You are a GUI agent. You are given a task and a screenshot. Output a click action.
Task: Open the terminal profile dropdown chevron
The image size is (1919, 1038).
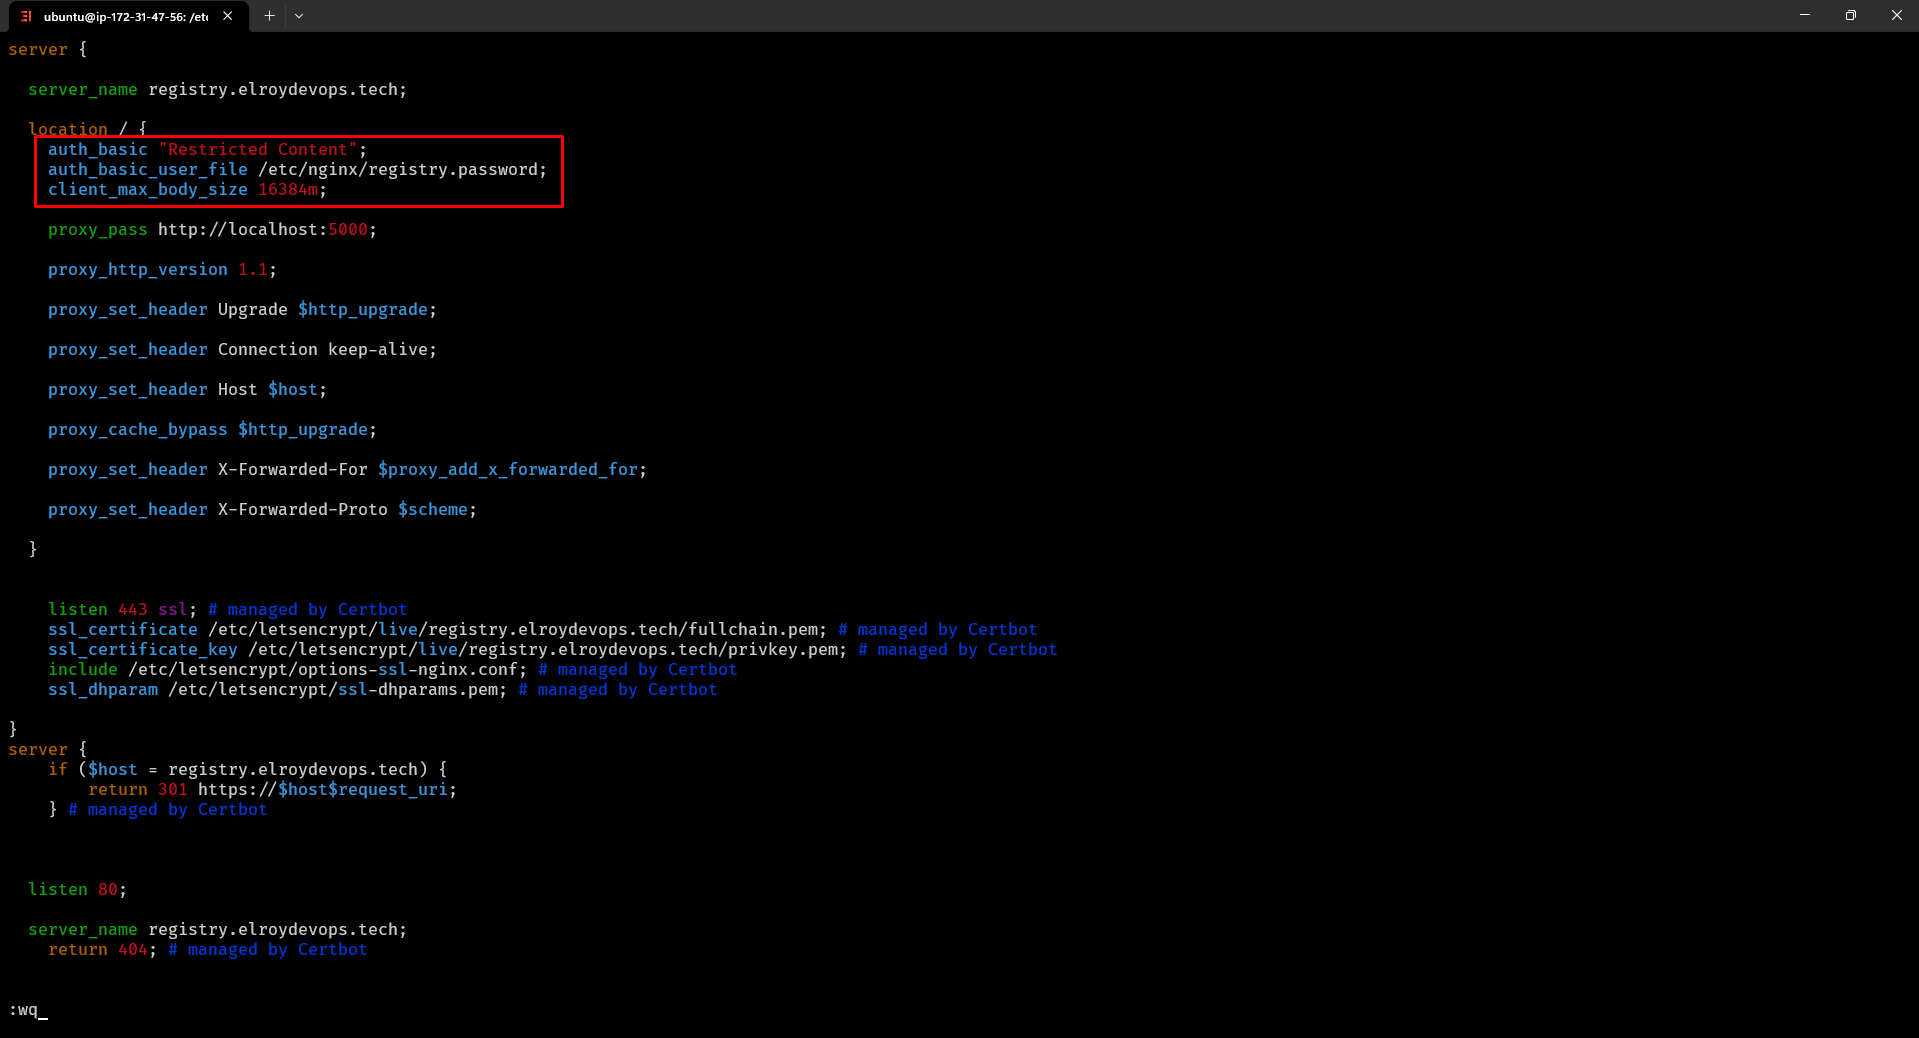tap(299, 16)
